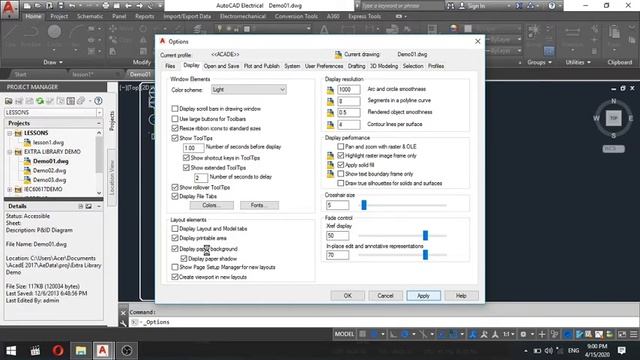The height and width of the screenshot is (360, 640).
Task: Uncheck Resize ribbon icons to standard sizes
Action: pos(175,128)
